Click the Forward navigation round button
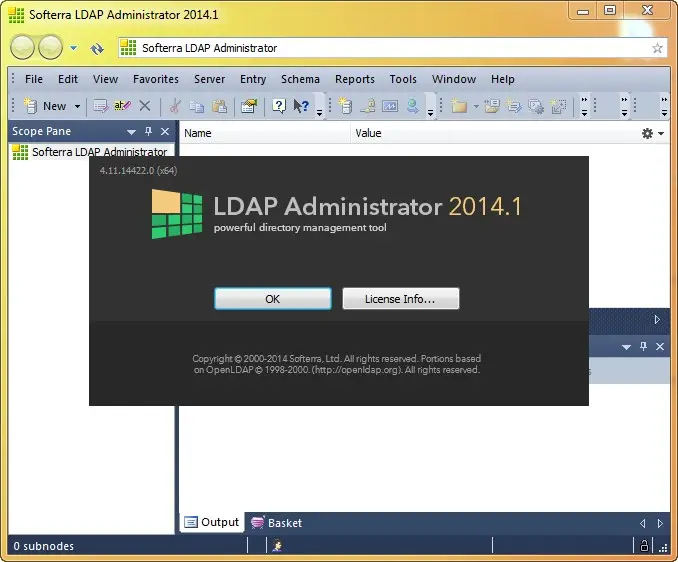678x562 pixels. coord(51,47)
